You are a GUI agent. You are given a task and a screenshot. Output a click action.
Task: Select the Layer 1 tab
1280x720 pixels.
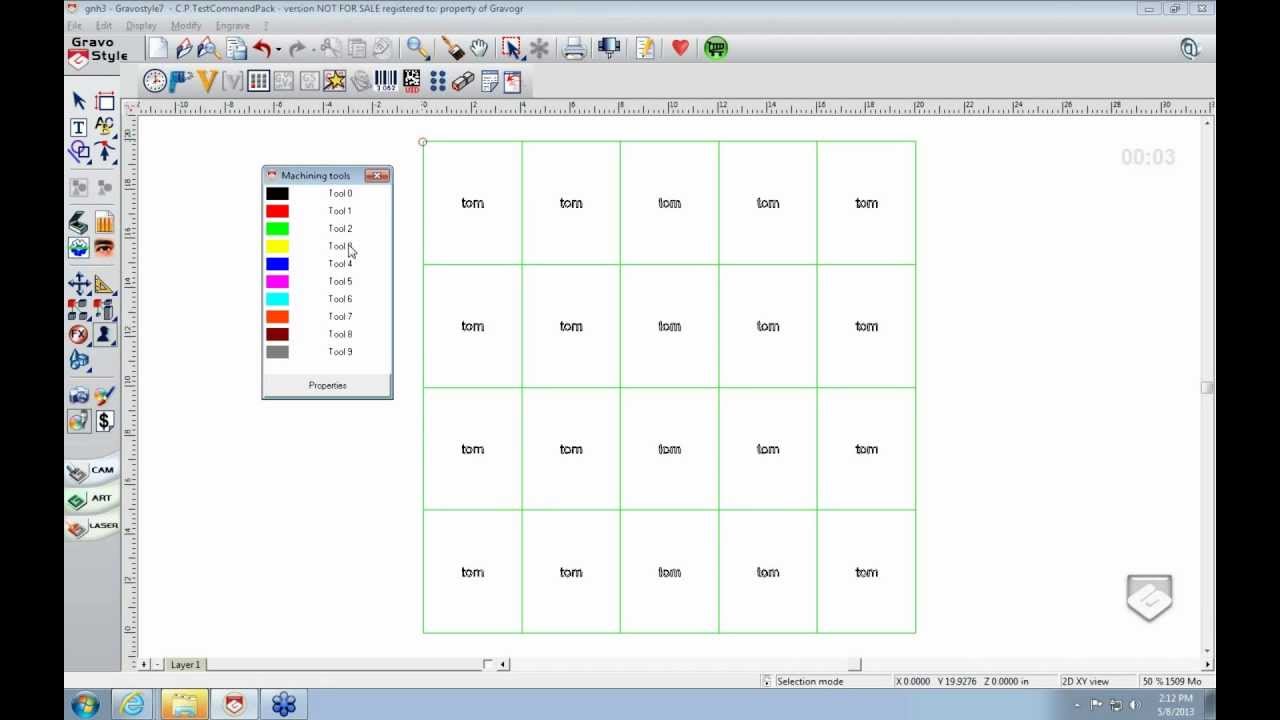[185, 665]
